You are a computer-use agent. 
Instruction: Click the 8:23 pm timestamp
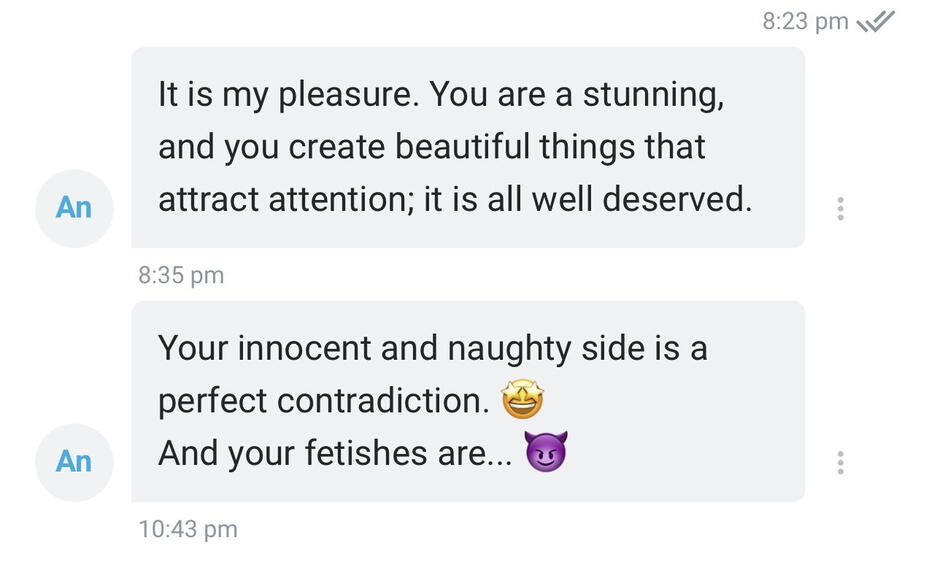tap(804, 21)
